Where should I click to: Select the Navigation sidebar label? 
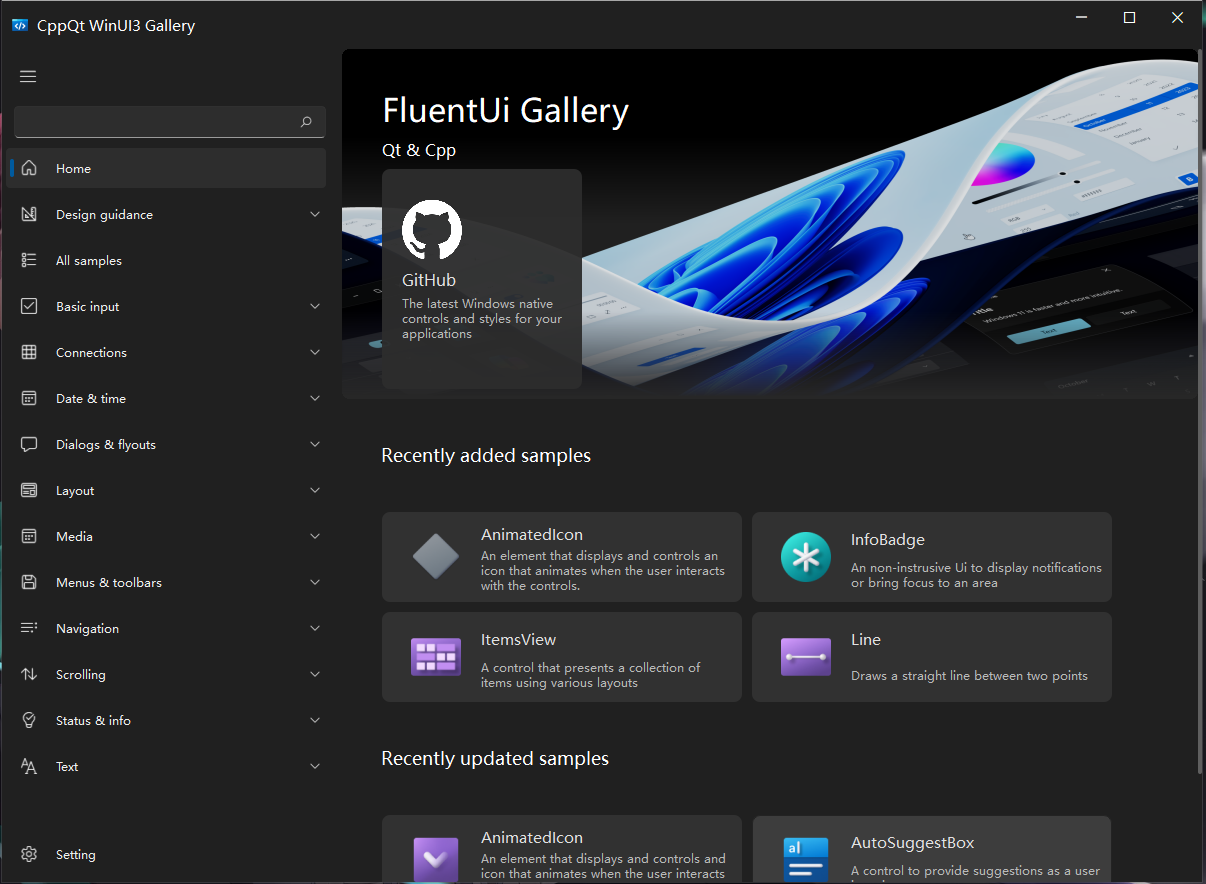click(x=87, y=629)
